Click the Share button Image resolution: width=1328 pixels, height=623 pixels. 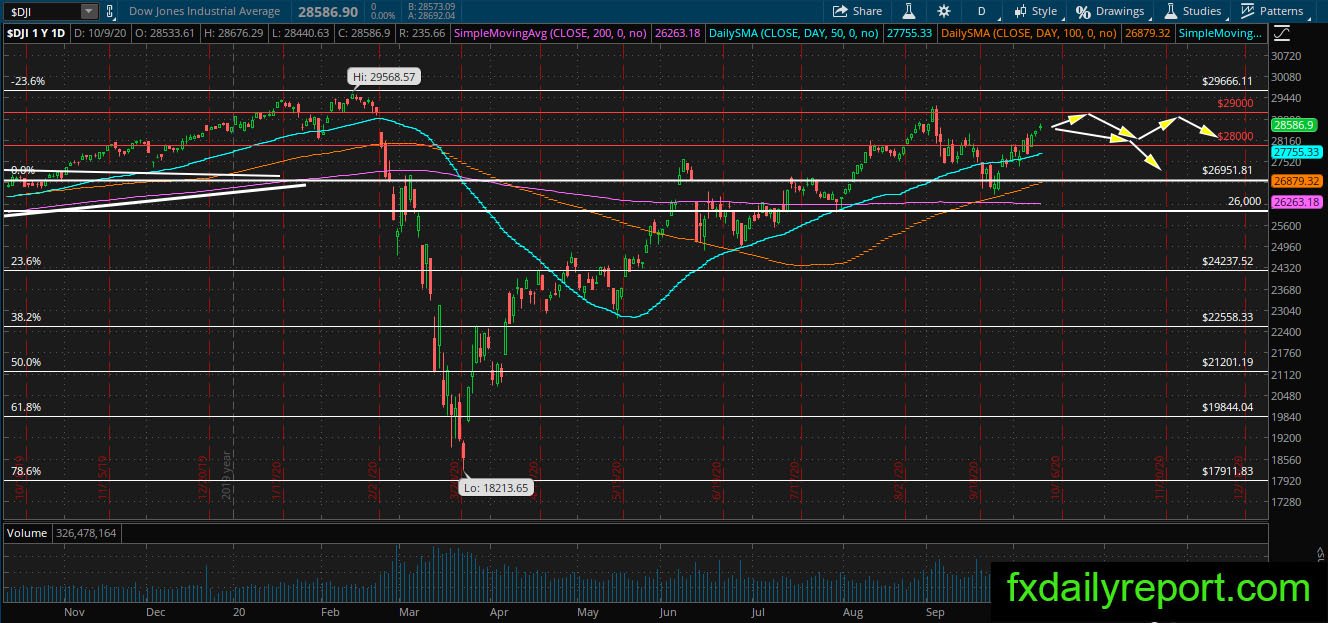(x=858, y=11)
